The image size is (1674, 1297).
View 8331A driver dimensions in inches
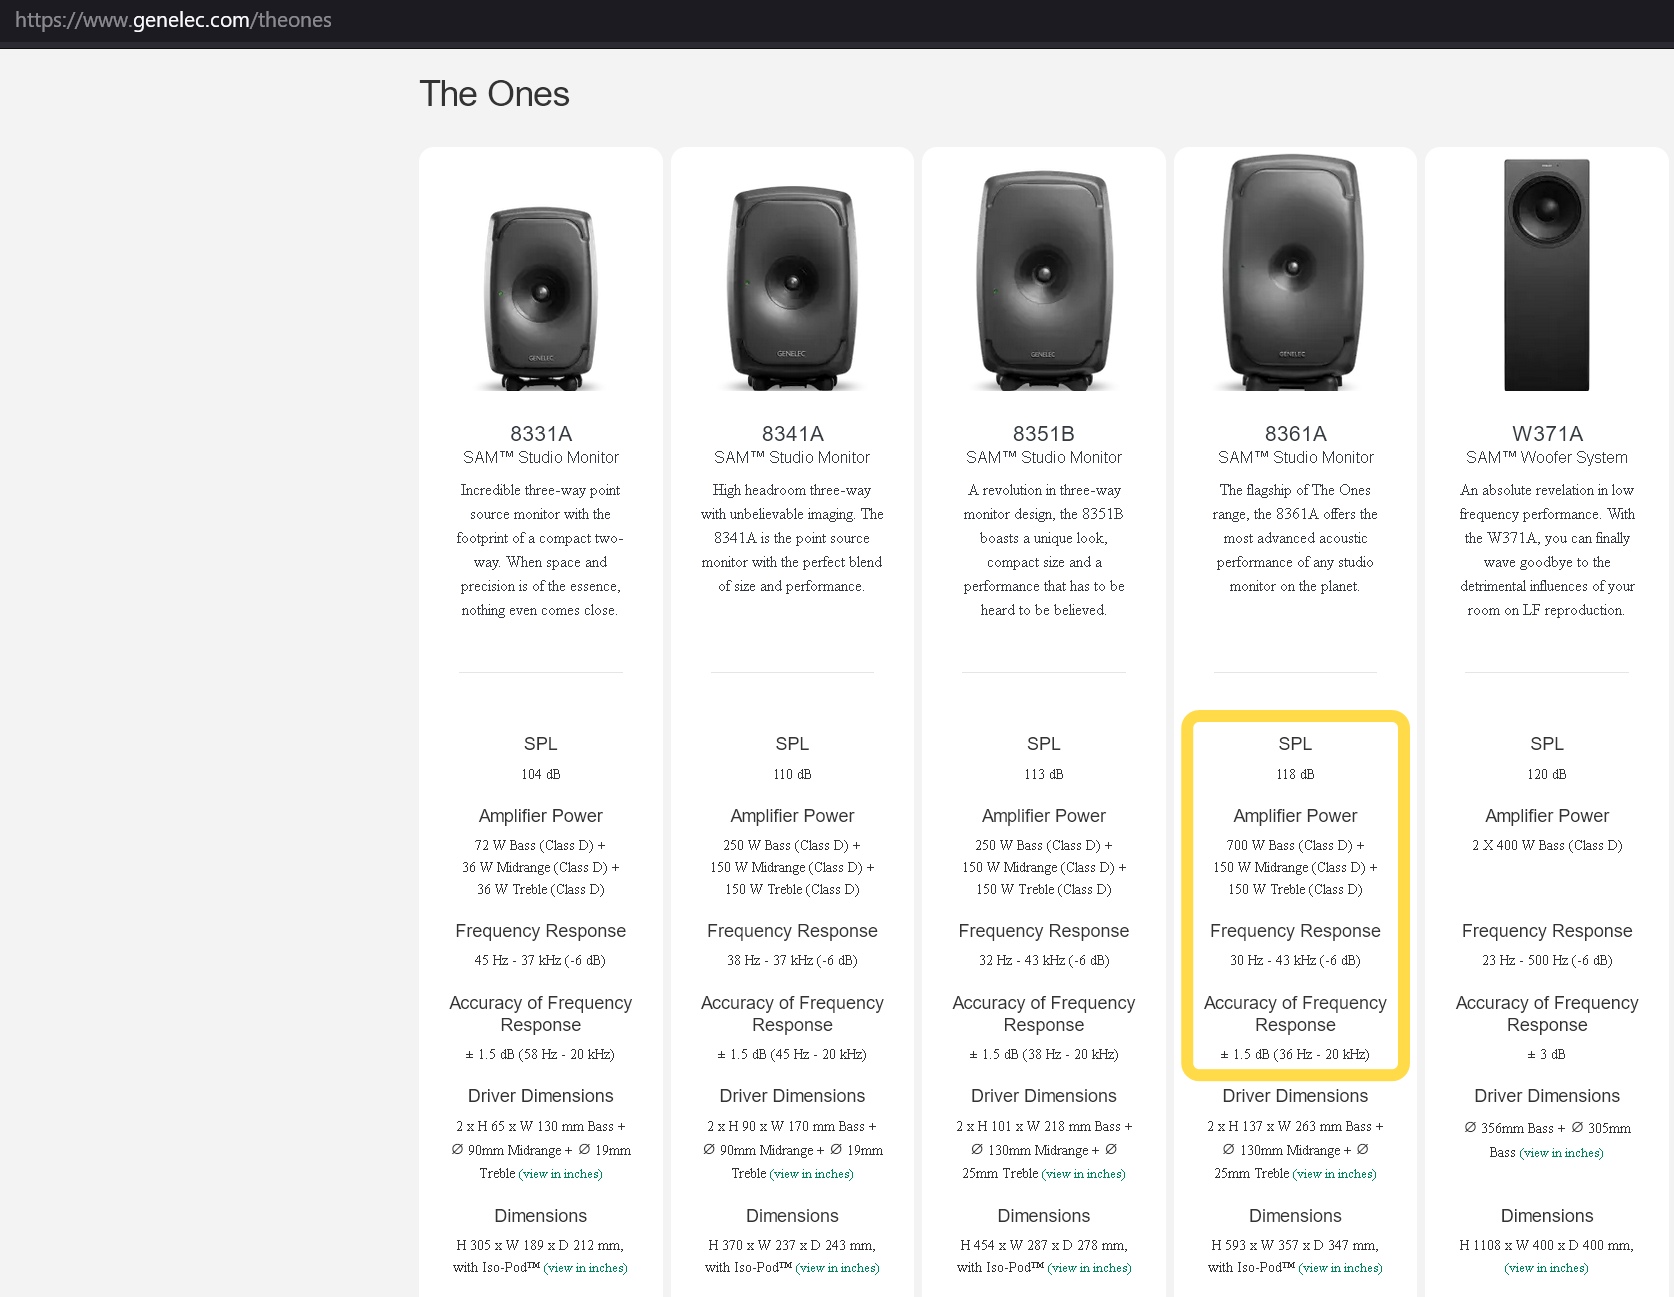560,1174
